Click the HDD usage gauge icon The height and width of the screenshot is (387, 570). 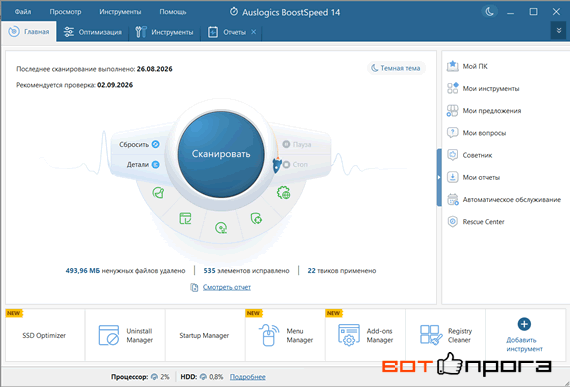pos(203,377)
